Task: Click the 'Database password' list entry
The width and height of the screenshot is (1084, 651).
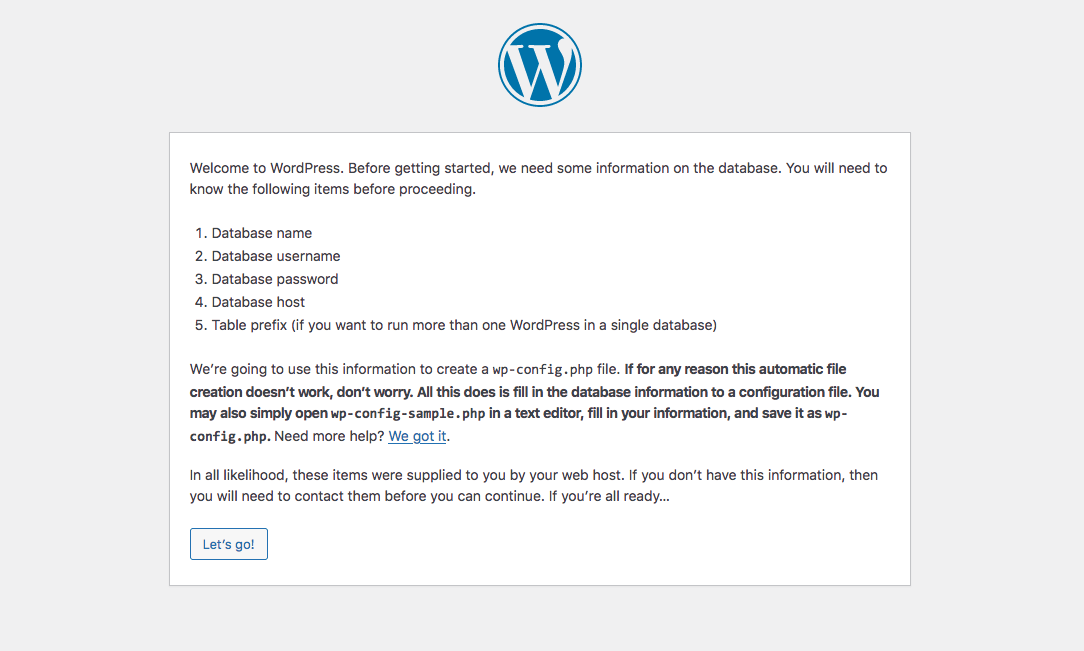Action: point(274,278)
